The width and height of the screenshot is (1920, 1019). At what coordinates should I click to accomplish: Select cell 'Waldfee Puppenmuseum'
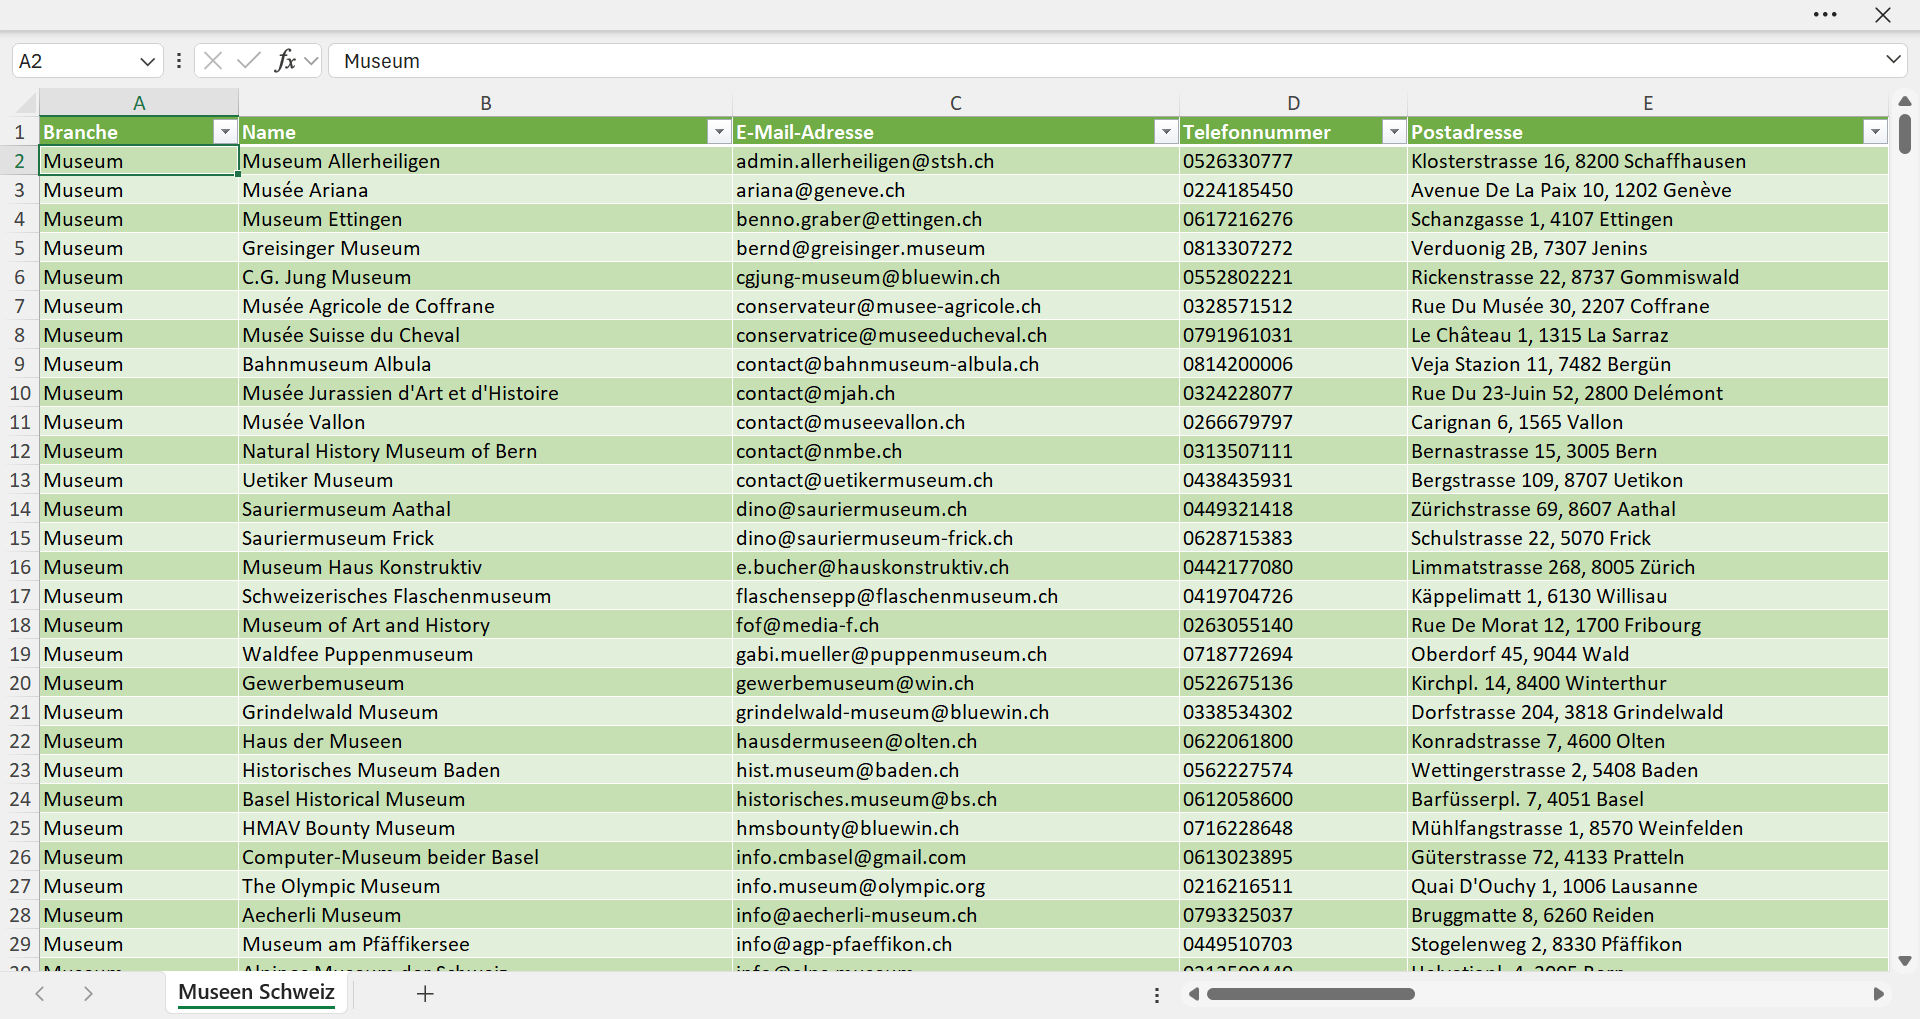(486, 654)
